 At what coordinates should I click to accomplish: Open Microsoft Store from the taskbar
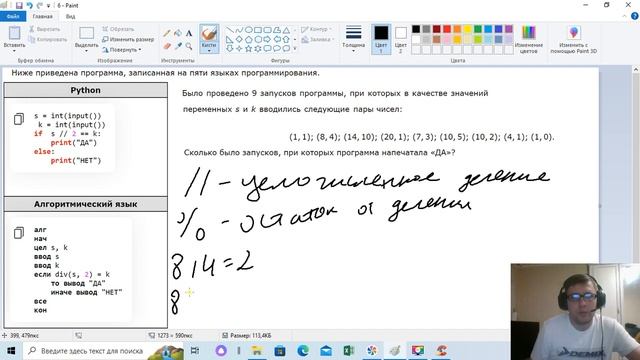(x=280, y=351)
